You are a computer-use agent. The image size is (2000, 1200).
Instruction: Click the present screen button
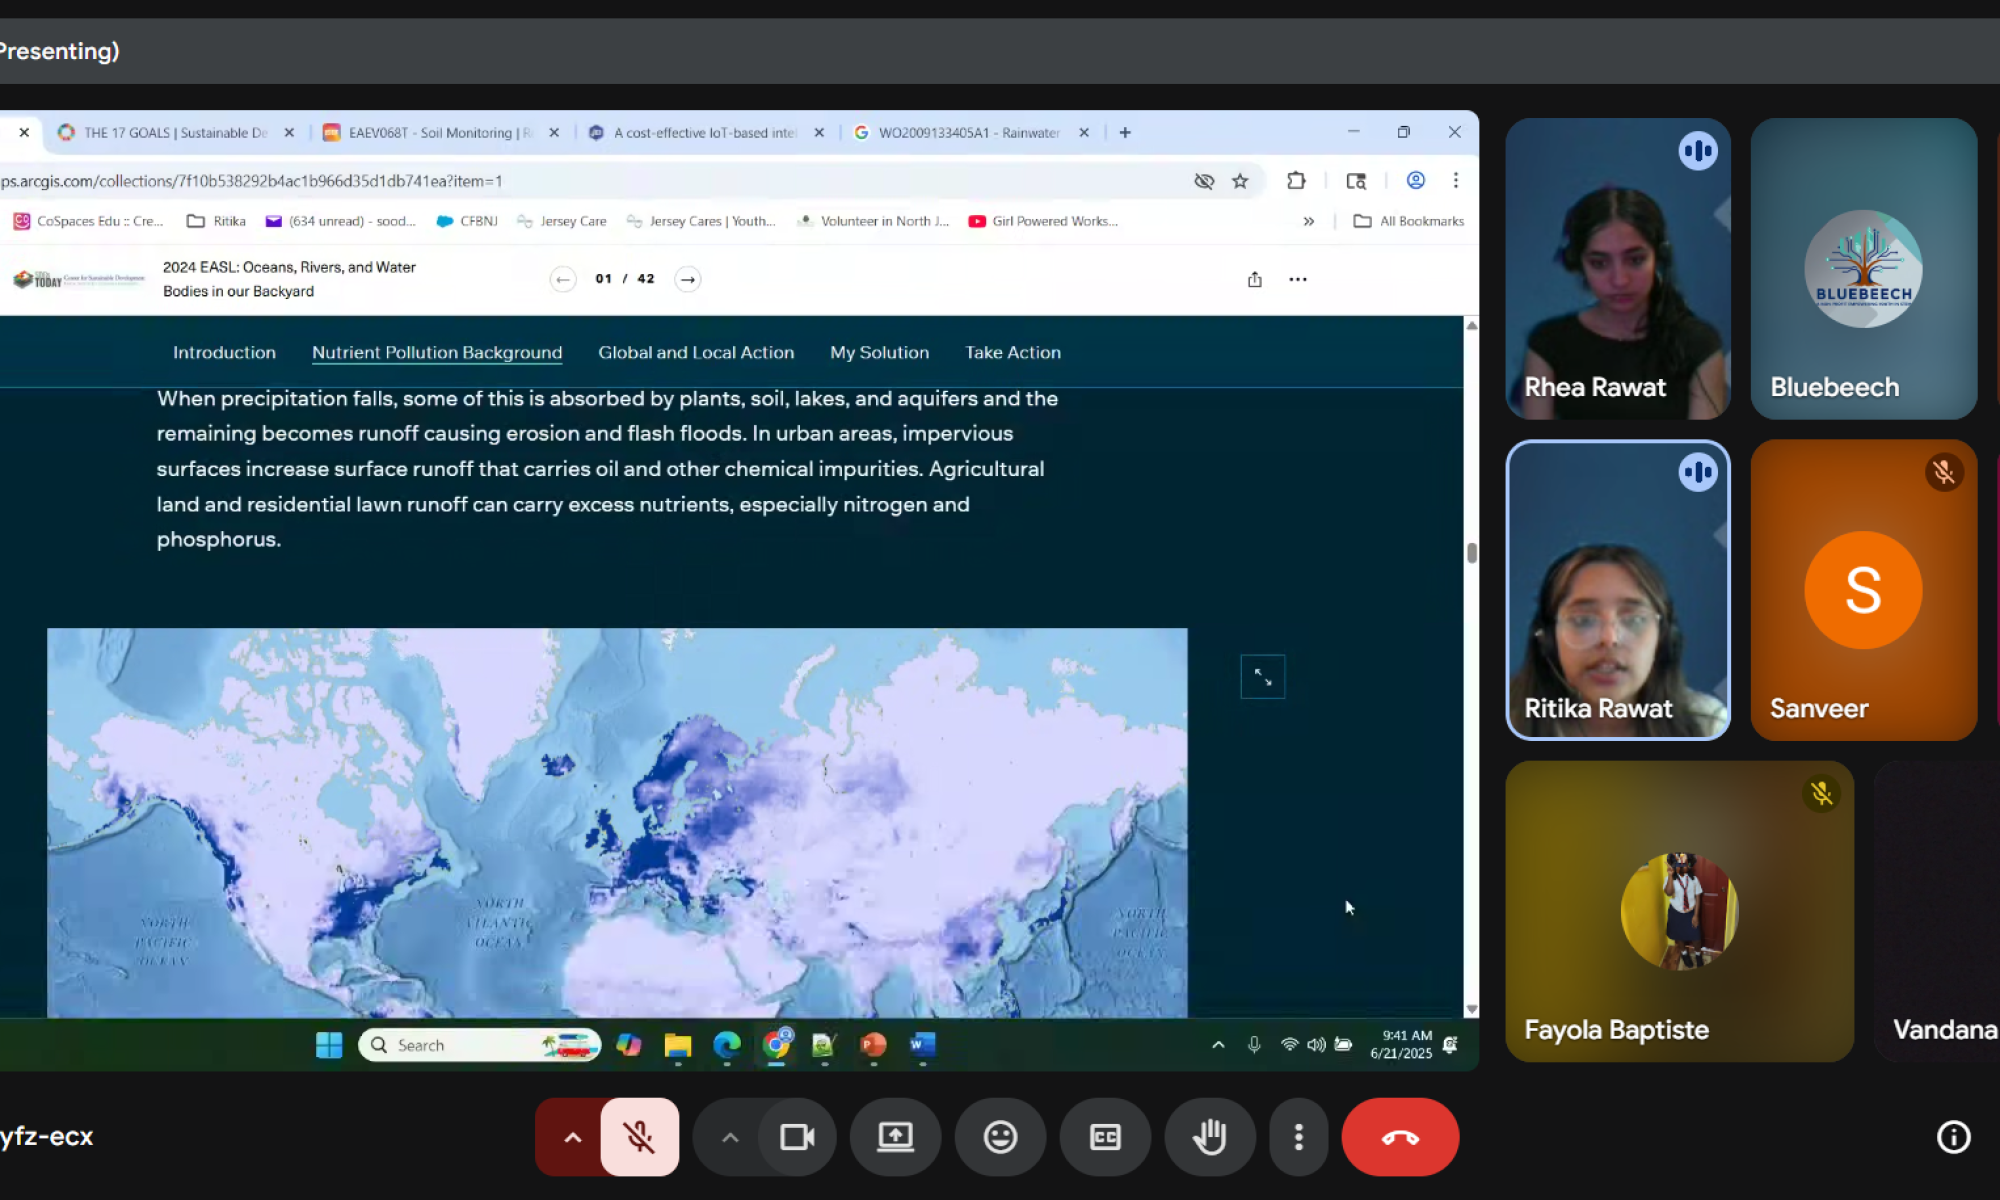click(x=895, y=1137)
